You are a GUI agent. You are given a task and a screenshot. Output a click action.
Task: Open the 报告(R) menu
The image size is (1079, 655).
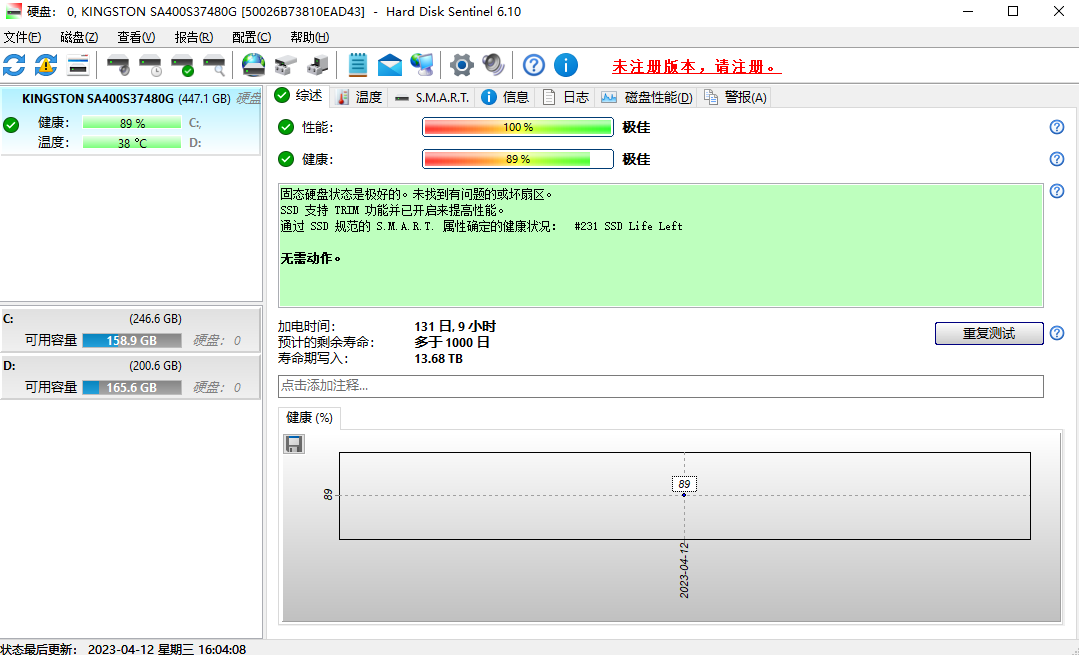coord(193,36)
